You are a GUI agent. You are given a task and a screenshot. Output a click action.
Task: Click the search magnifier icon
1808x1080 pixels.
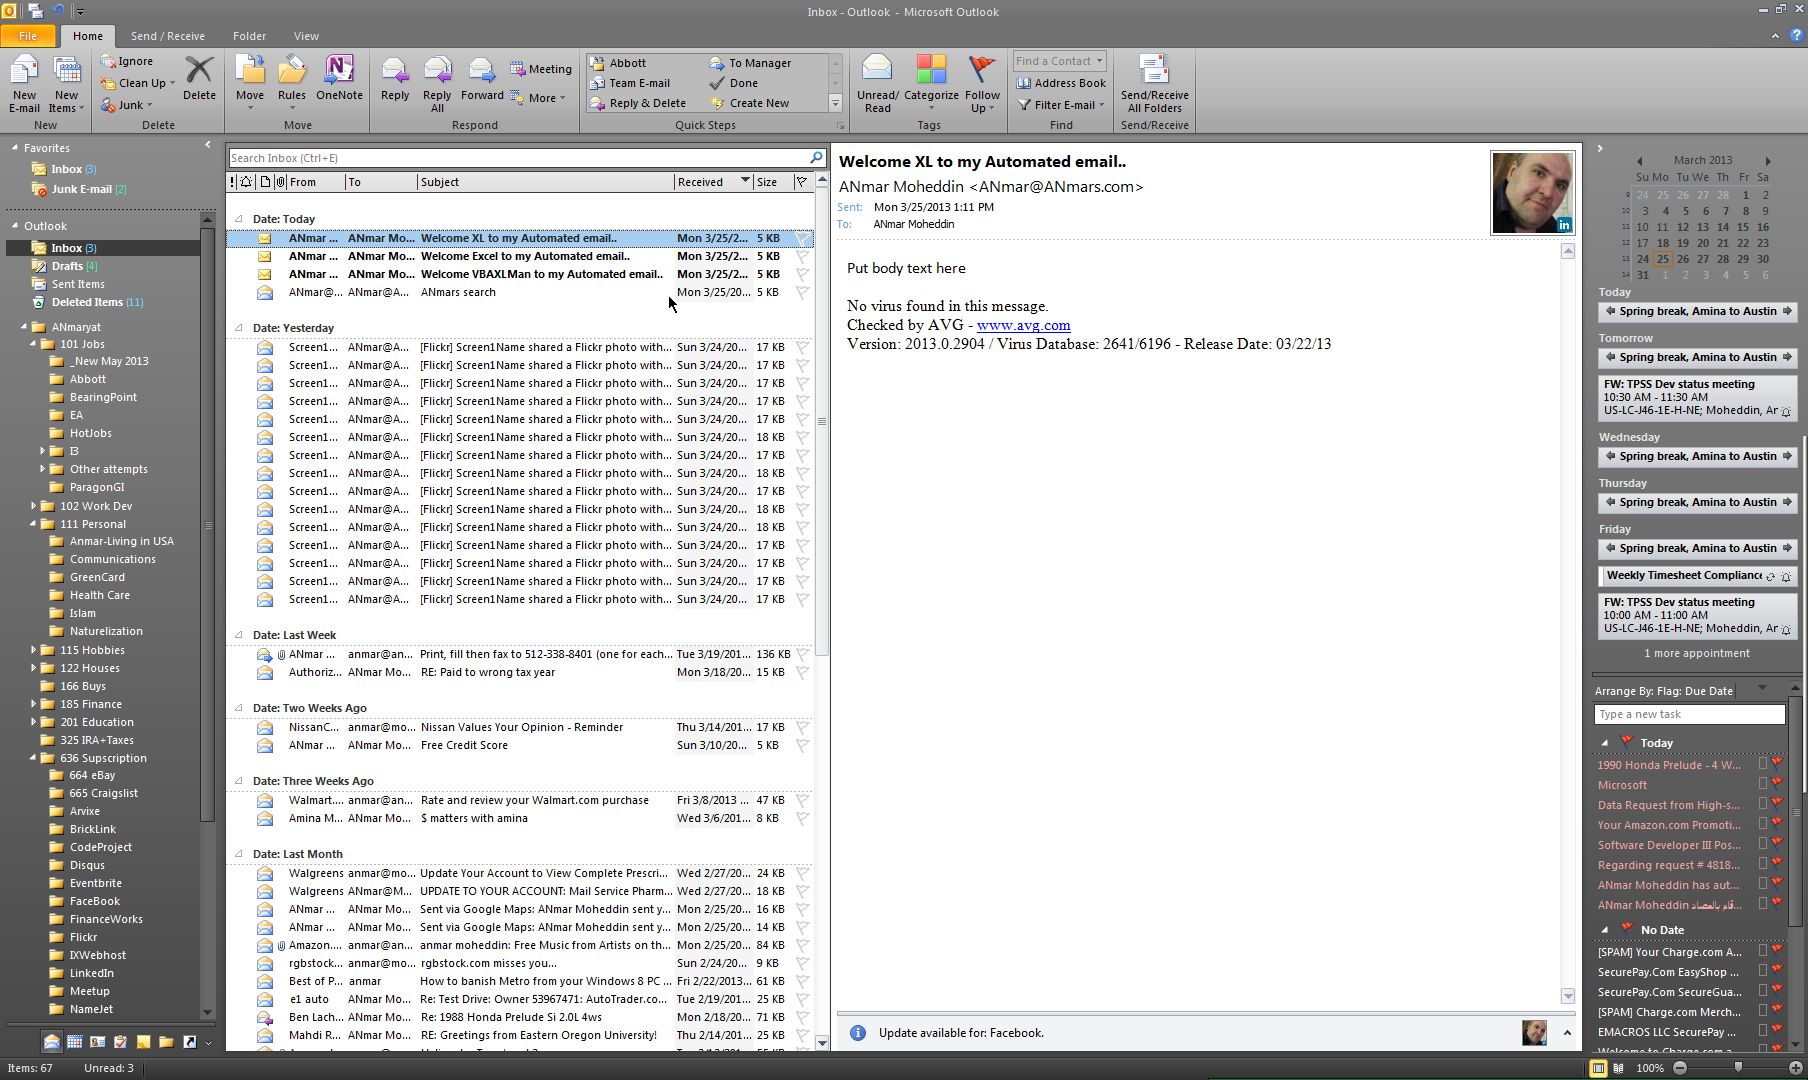(816, 157)
